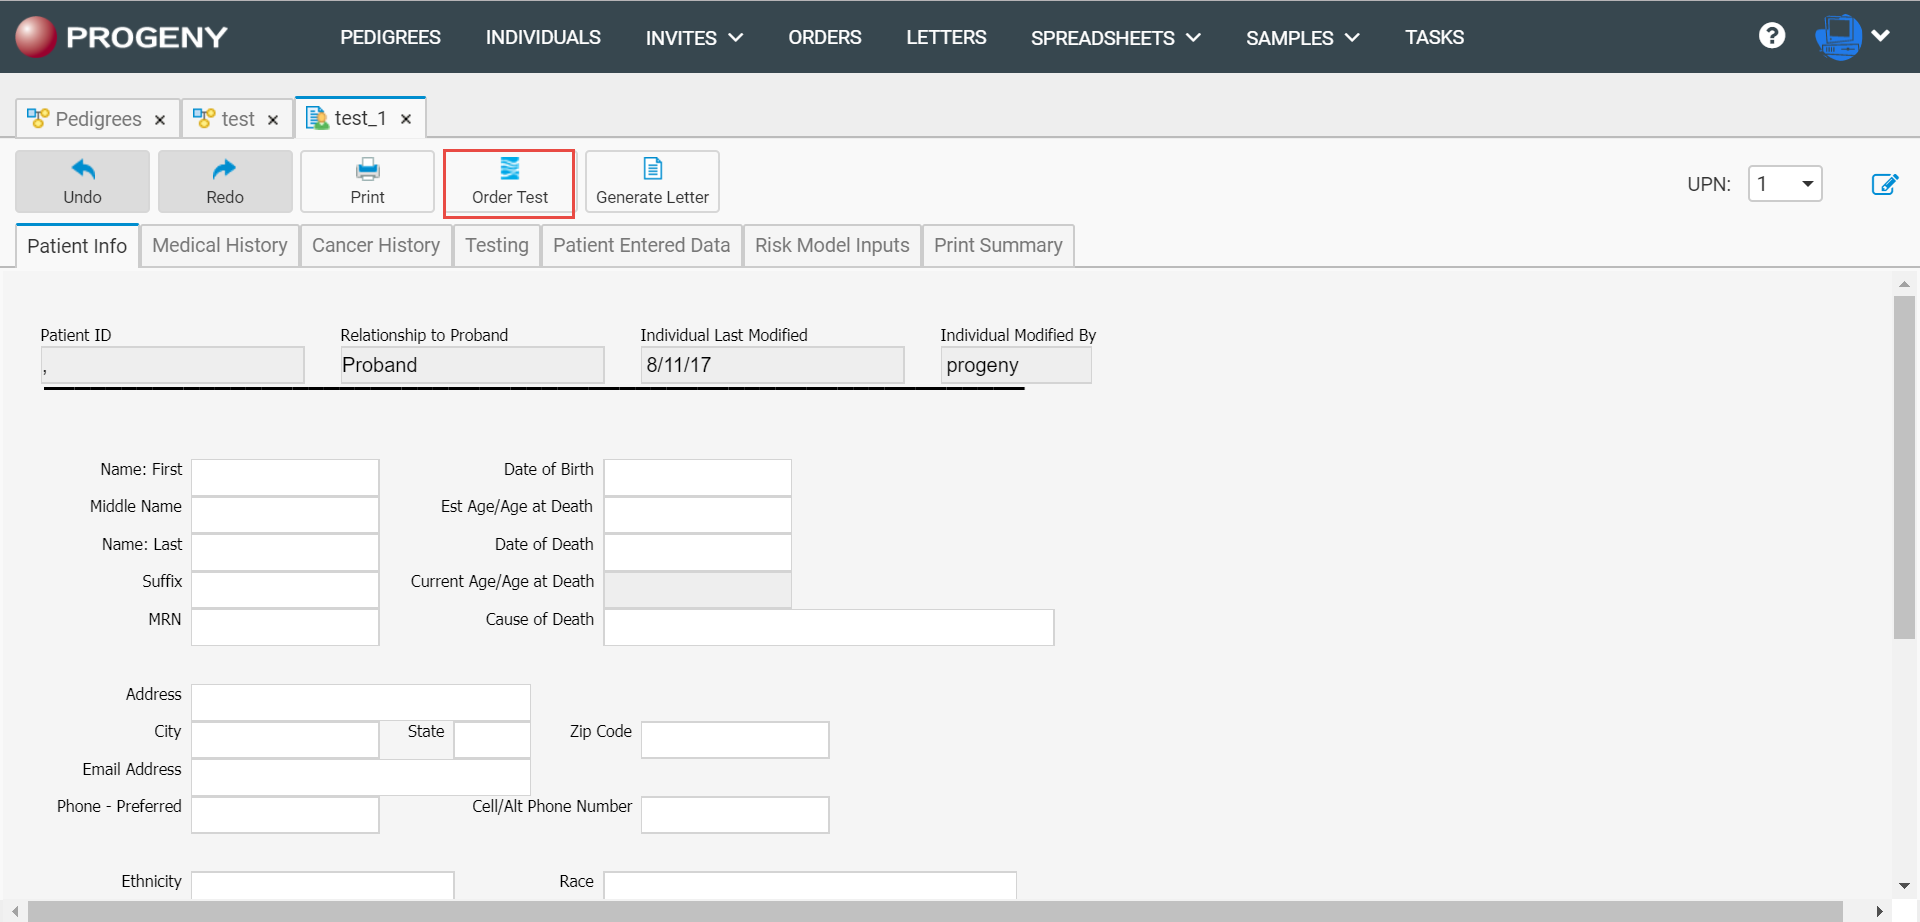Click the vertical scrollbar thumb
This screenshot has height=922, width=1920.
[1903, 466]
